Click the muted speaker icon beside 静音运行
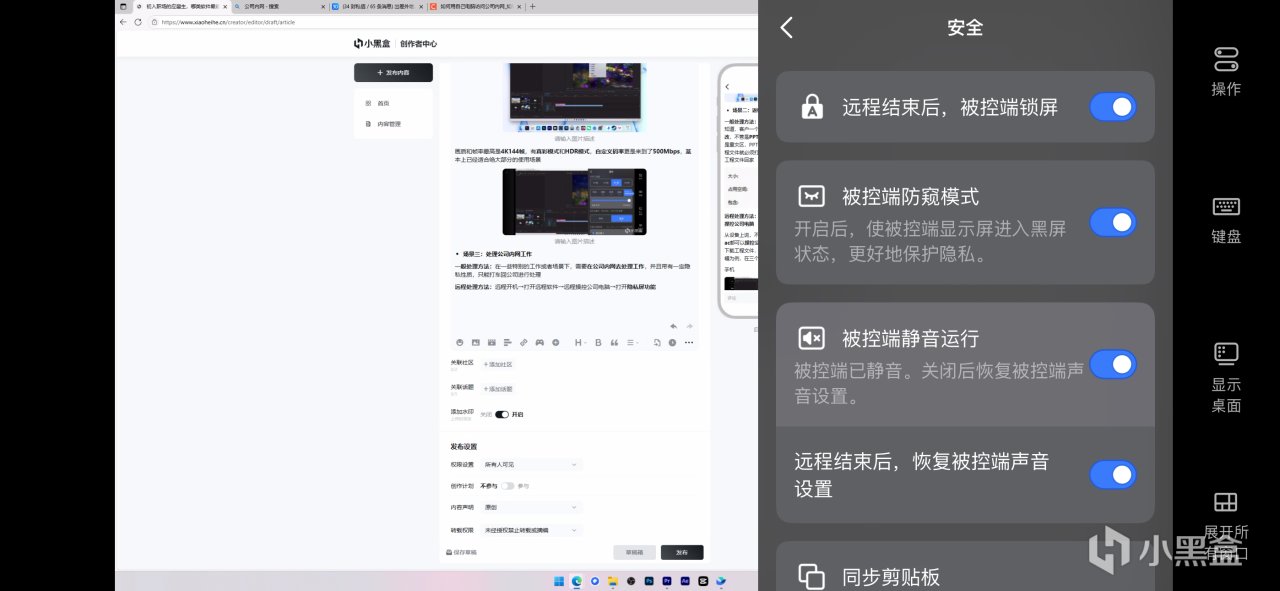 812,338
